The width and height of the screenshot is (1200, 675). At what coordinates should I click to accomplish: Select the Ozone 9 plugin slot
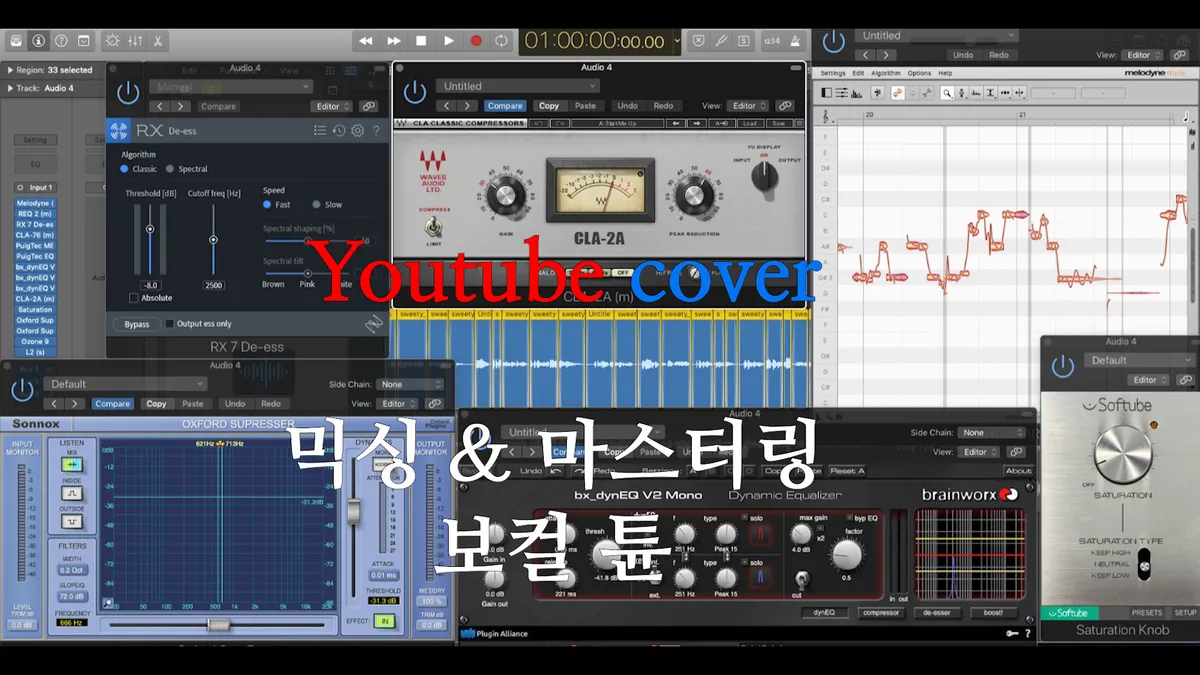click(x=35, y=341)
